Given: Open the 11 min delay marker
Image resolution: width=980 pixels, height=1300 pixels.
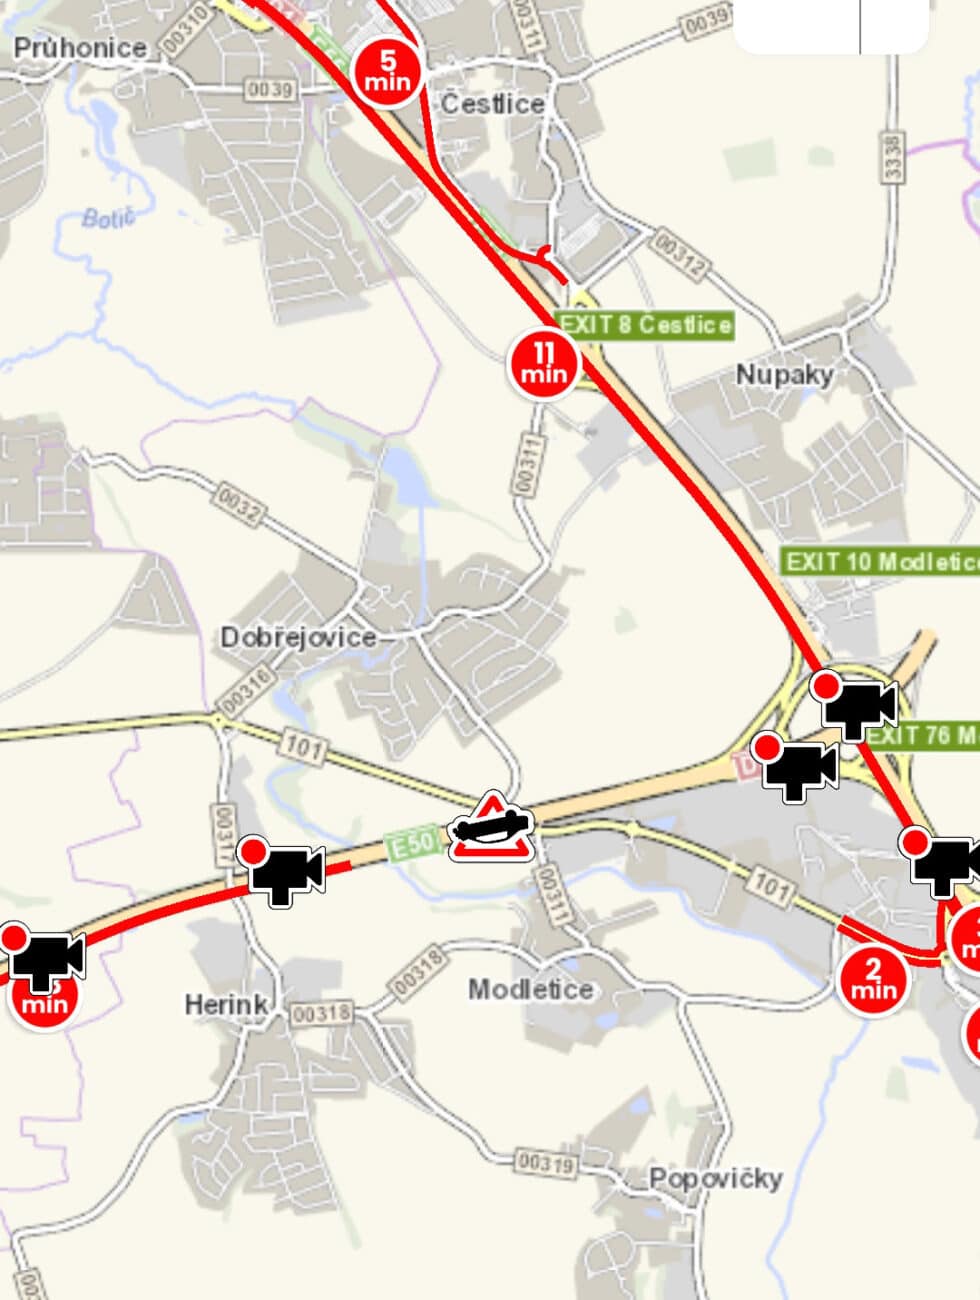Looking at the screenshot, I should 544,363.
